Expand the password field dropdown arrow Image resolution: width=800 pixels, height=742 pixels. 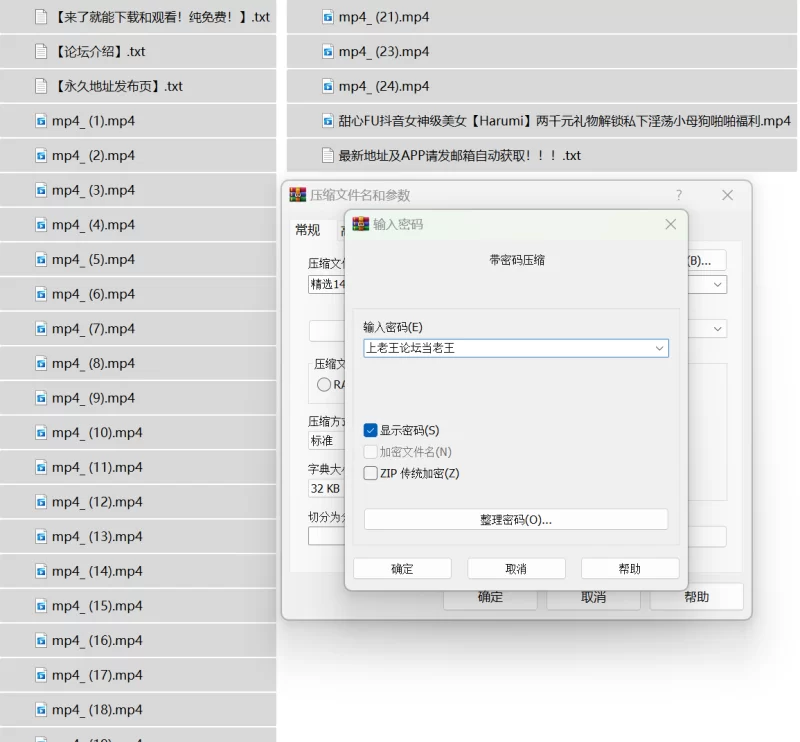659,348
